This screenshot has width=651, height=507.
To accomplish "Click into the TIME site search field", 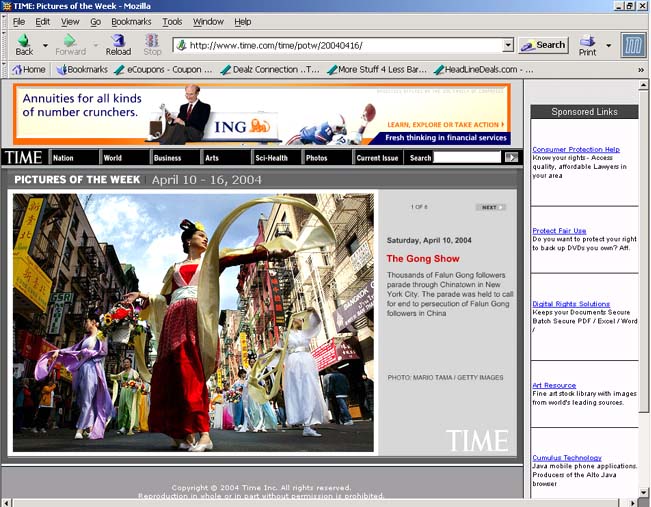I will tap(467, 157).
